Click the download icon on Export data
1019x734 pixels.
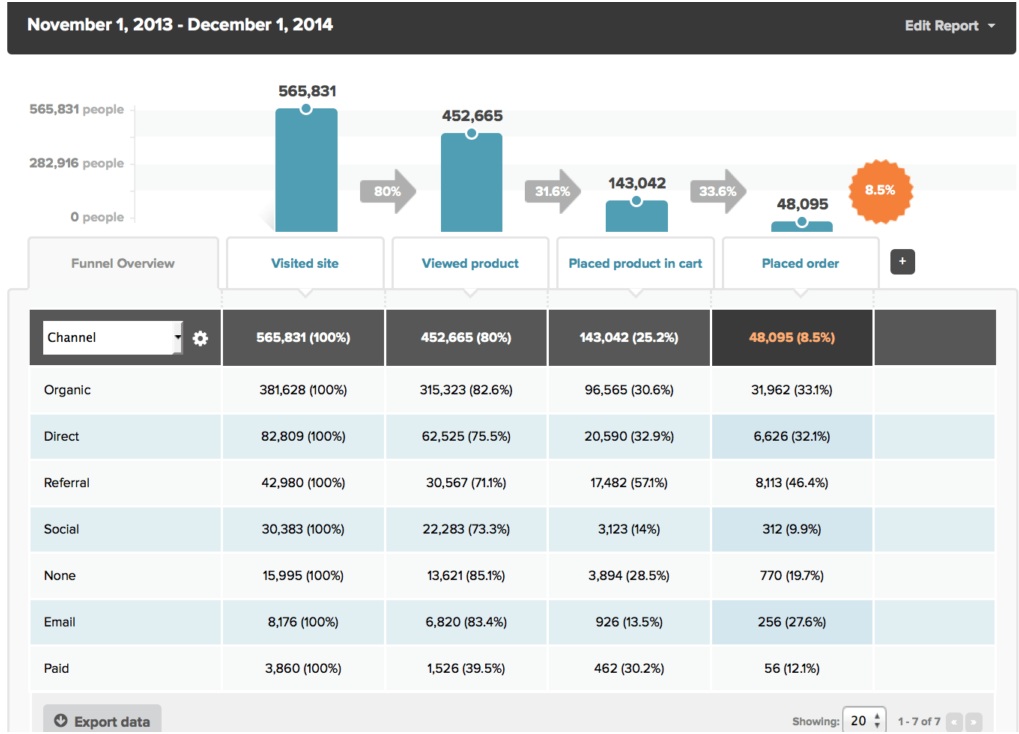click(x=62, y=719)
